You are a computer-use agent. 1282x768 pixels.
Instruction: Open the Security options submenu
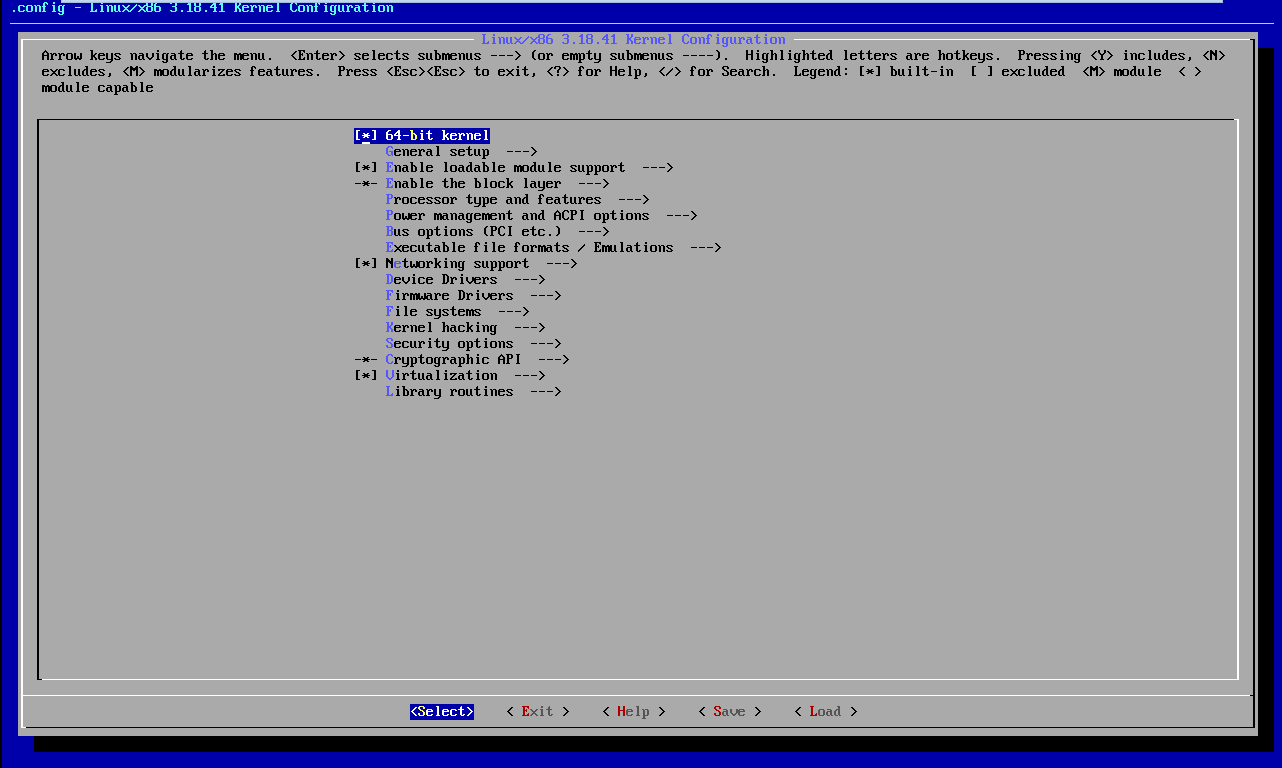(449, 344)
